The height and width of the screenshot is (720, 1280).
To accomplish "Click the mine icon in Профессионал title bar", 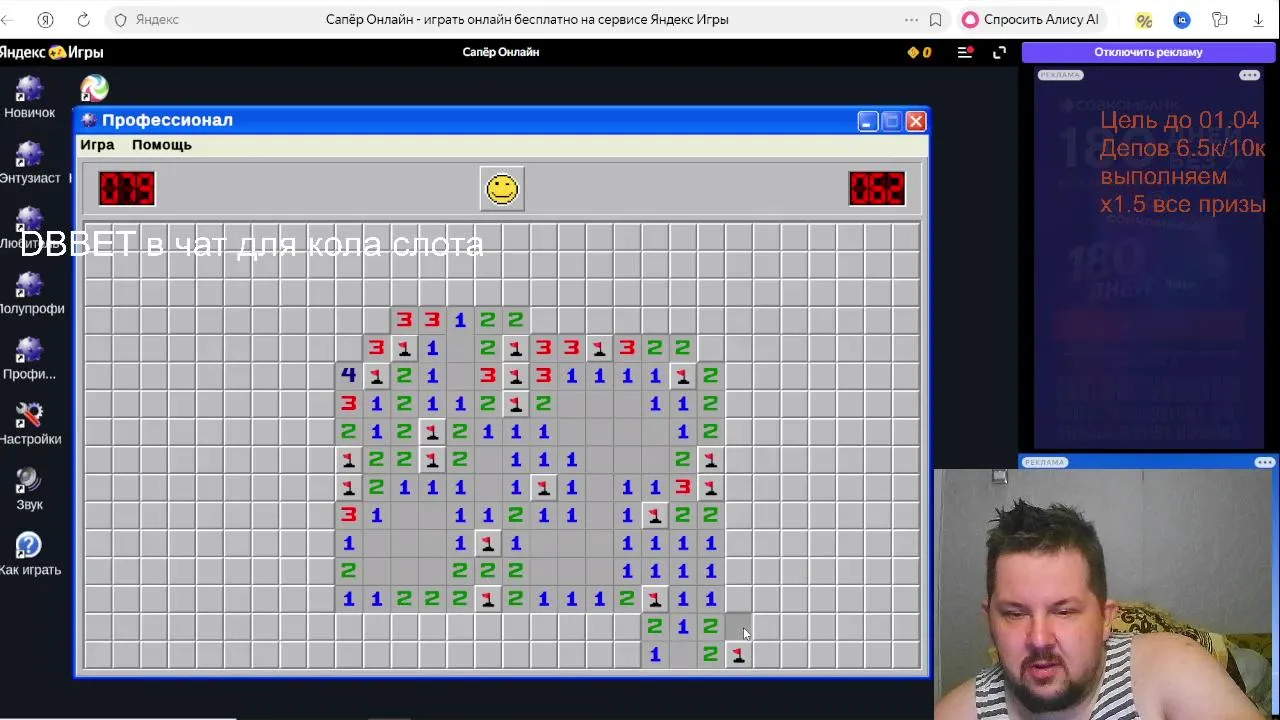I will click(89, 120).
